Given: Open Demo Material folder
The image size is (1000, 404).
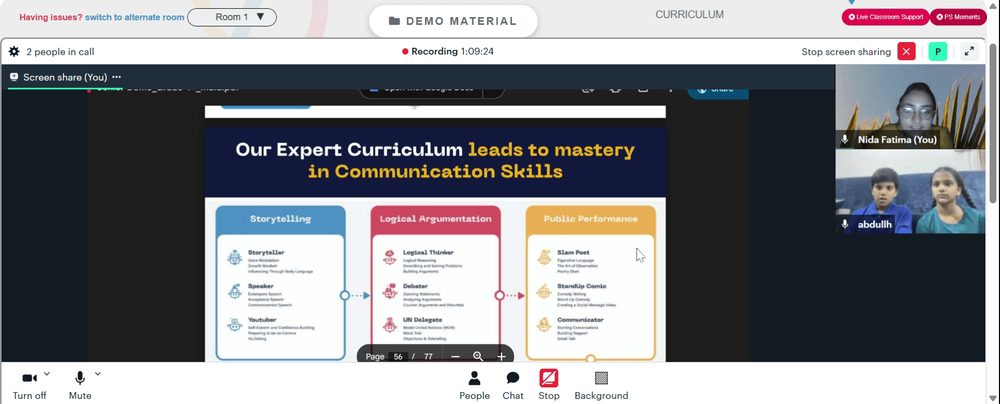Looking at the screenshot, I should 453,21.
